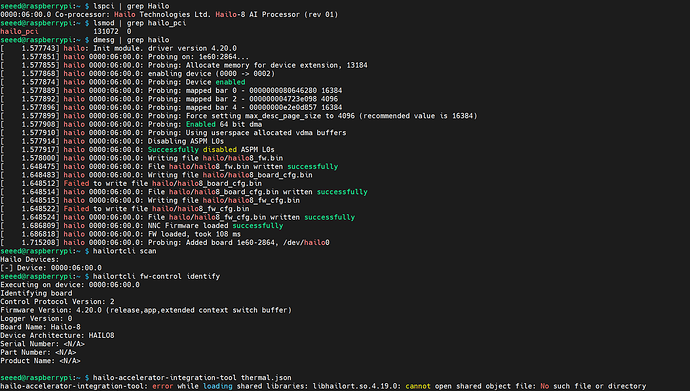Click the 'lspci | grep Hailo' command

tap(131, 6)
